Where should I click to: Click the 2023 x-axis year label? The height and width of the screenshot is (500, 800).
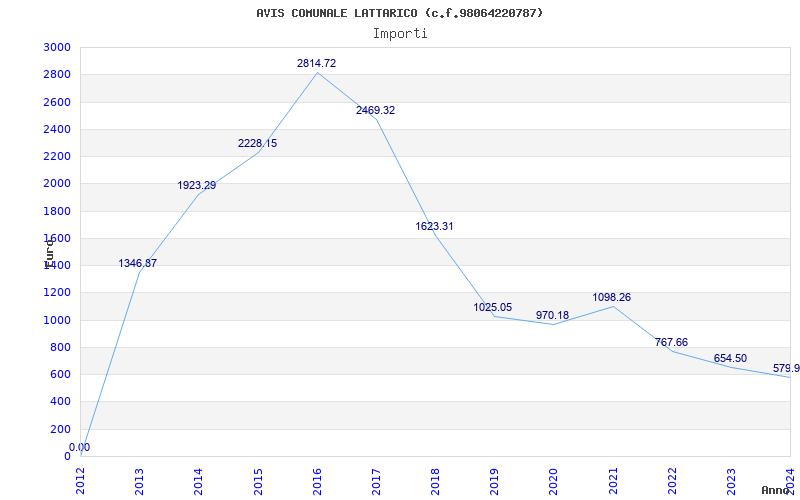pos(731,482)
